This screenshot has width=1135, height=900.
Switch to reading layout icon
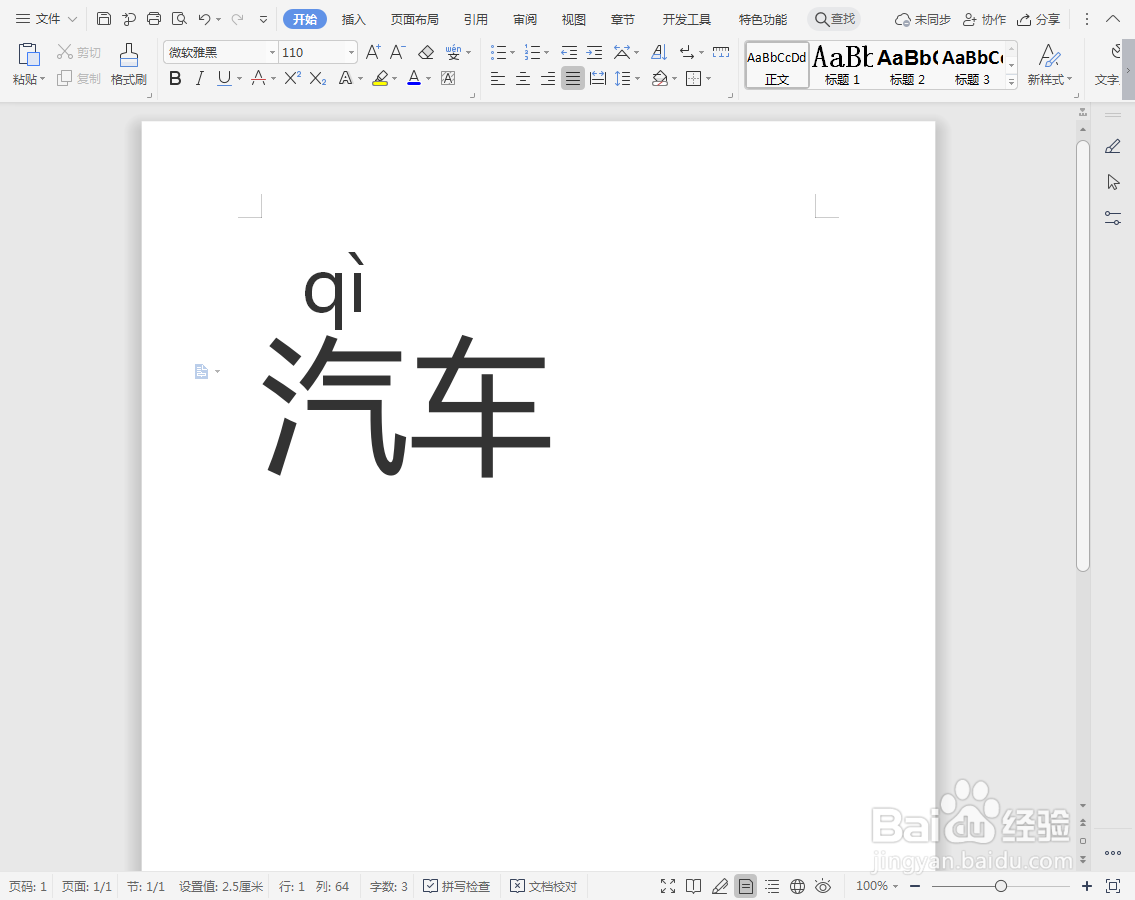point(693,886)
